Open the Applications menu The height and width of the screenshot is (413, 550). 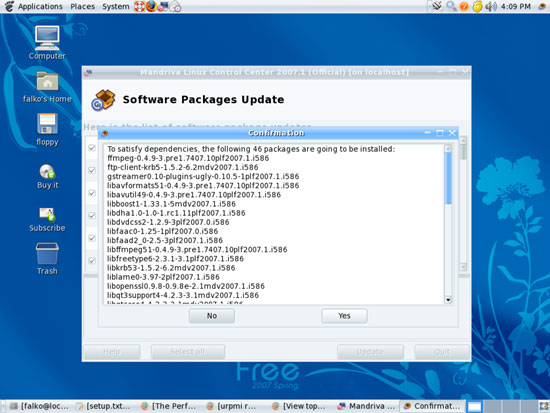40,6
